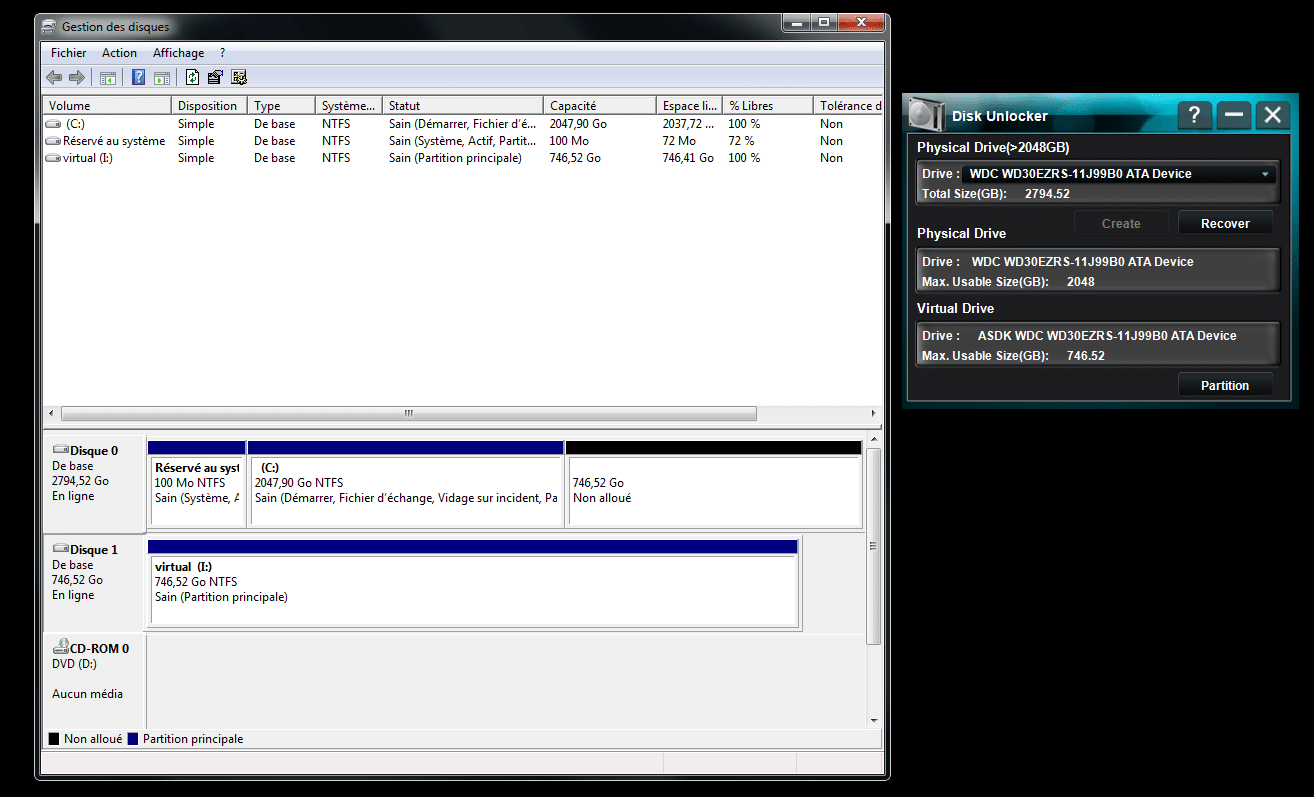Select virtual (I:) volume name in list
Image resolution: width=1314 pixels, height=797 pixels.
[x=88, y=158]
